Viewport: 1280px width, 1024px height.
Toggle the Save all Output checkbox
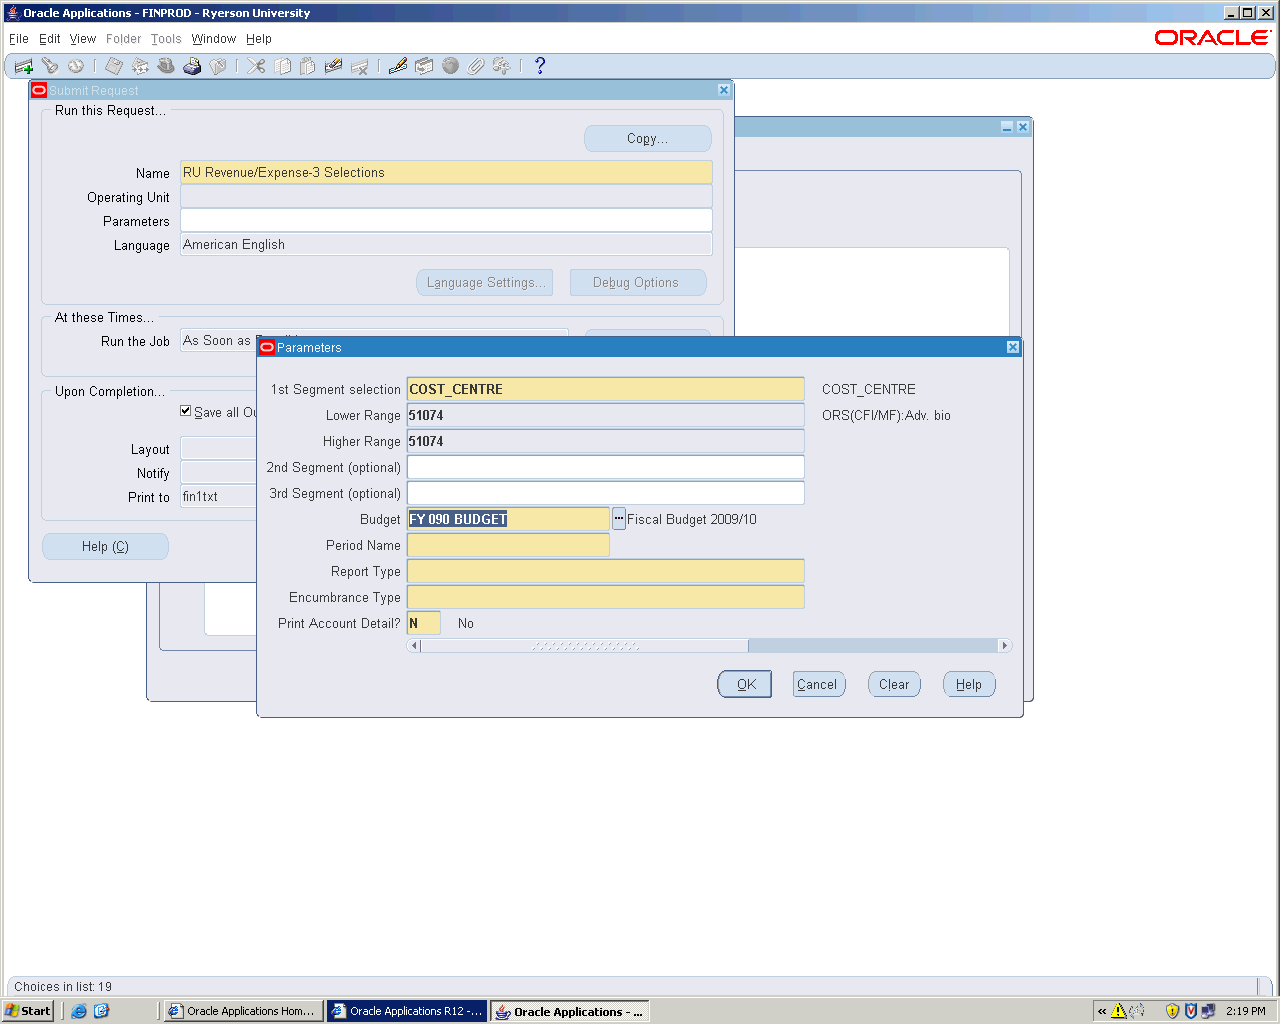[x=186, y=411]
